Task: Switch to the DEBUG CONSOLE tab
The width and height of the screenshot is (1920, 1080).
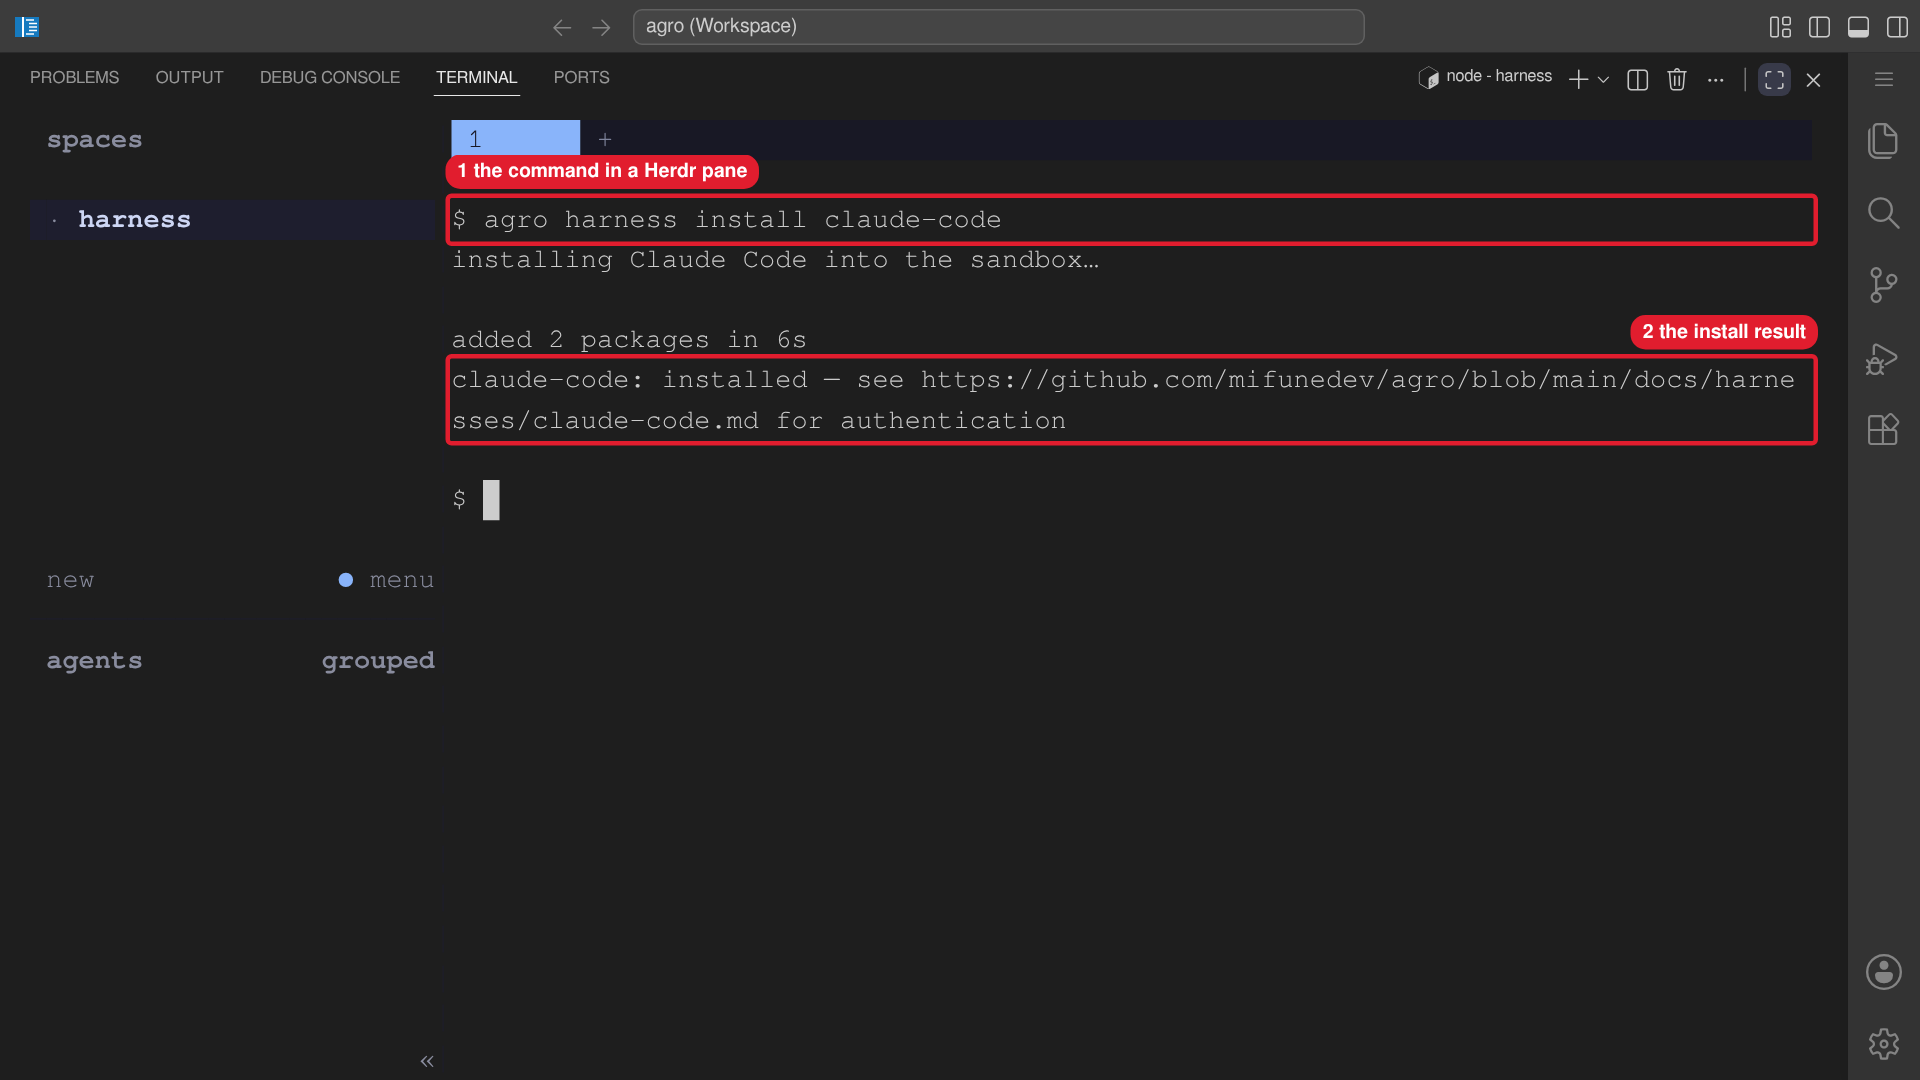Action: (330, 77)
